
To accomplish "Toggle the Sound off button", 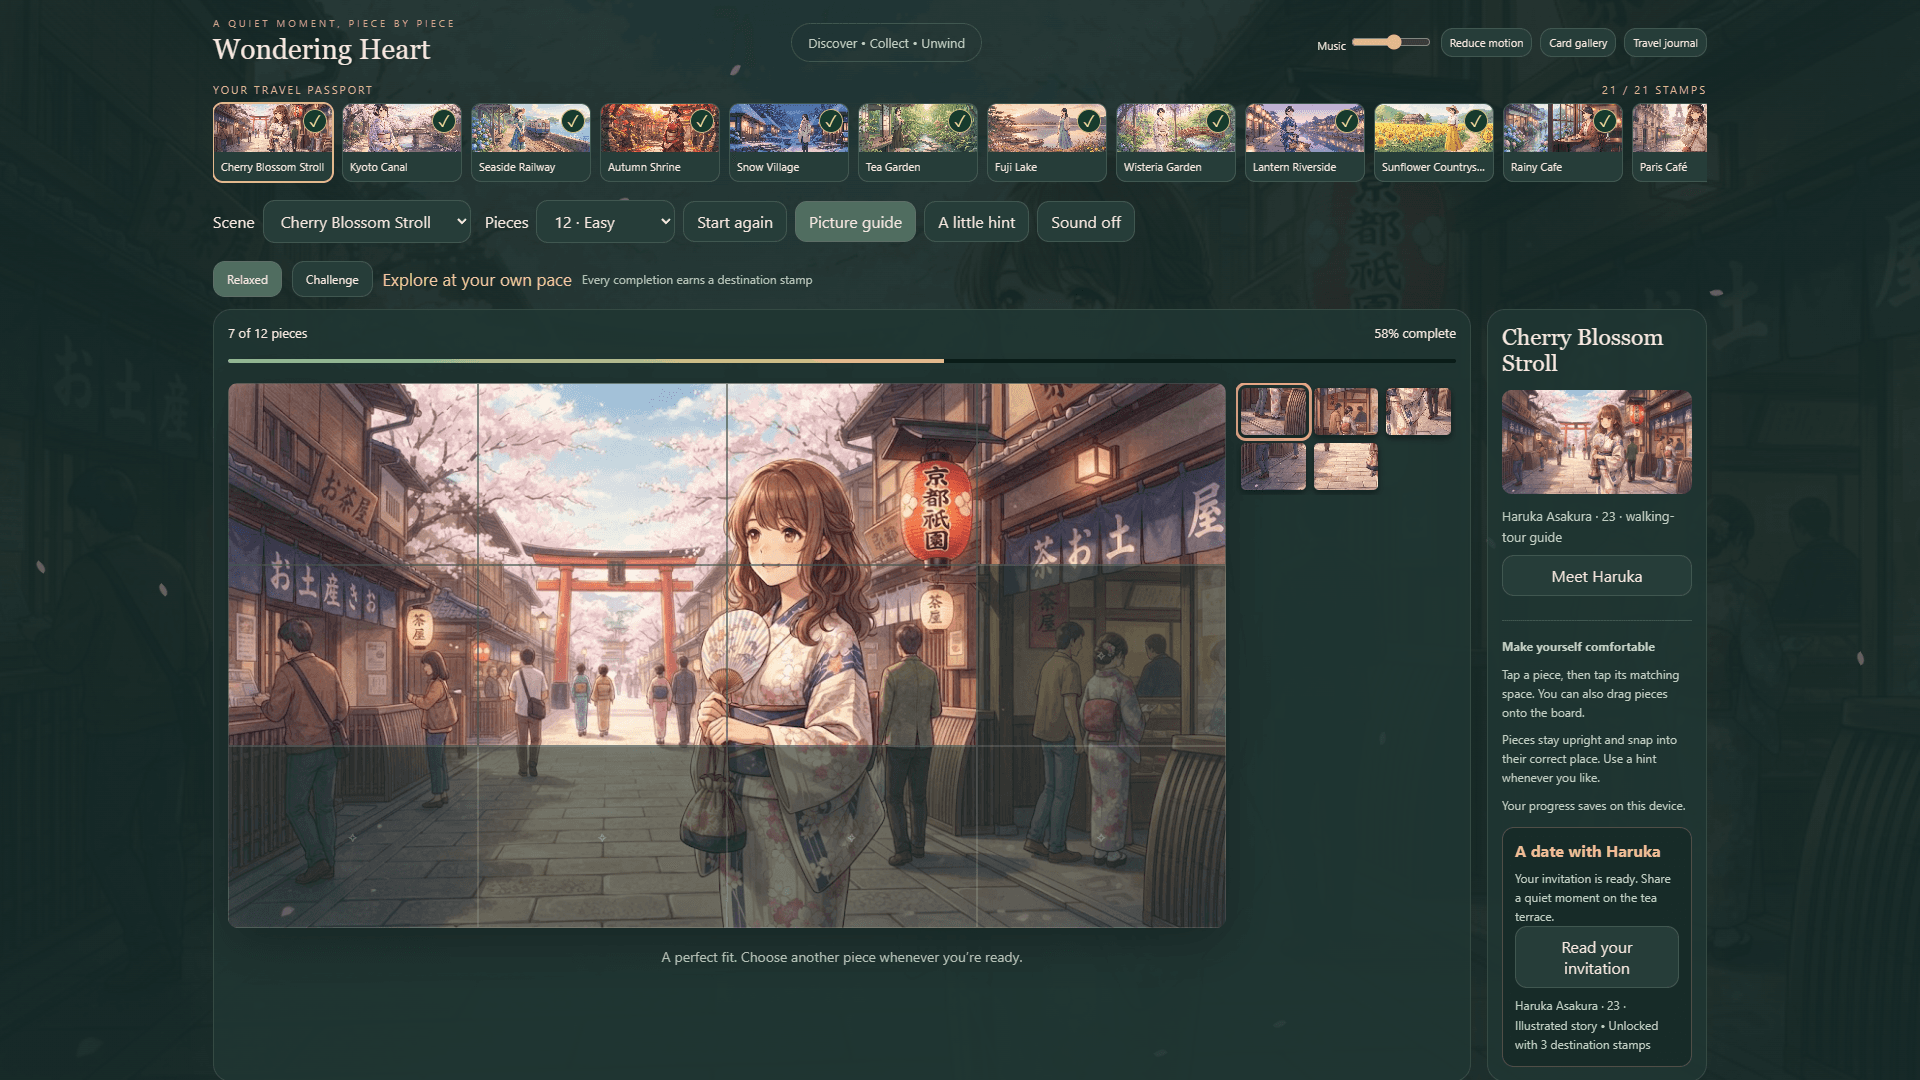I will pyautogui.click(x=1086, y=222).
